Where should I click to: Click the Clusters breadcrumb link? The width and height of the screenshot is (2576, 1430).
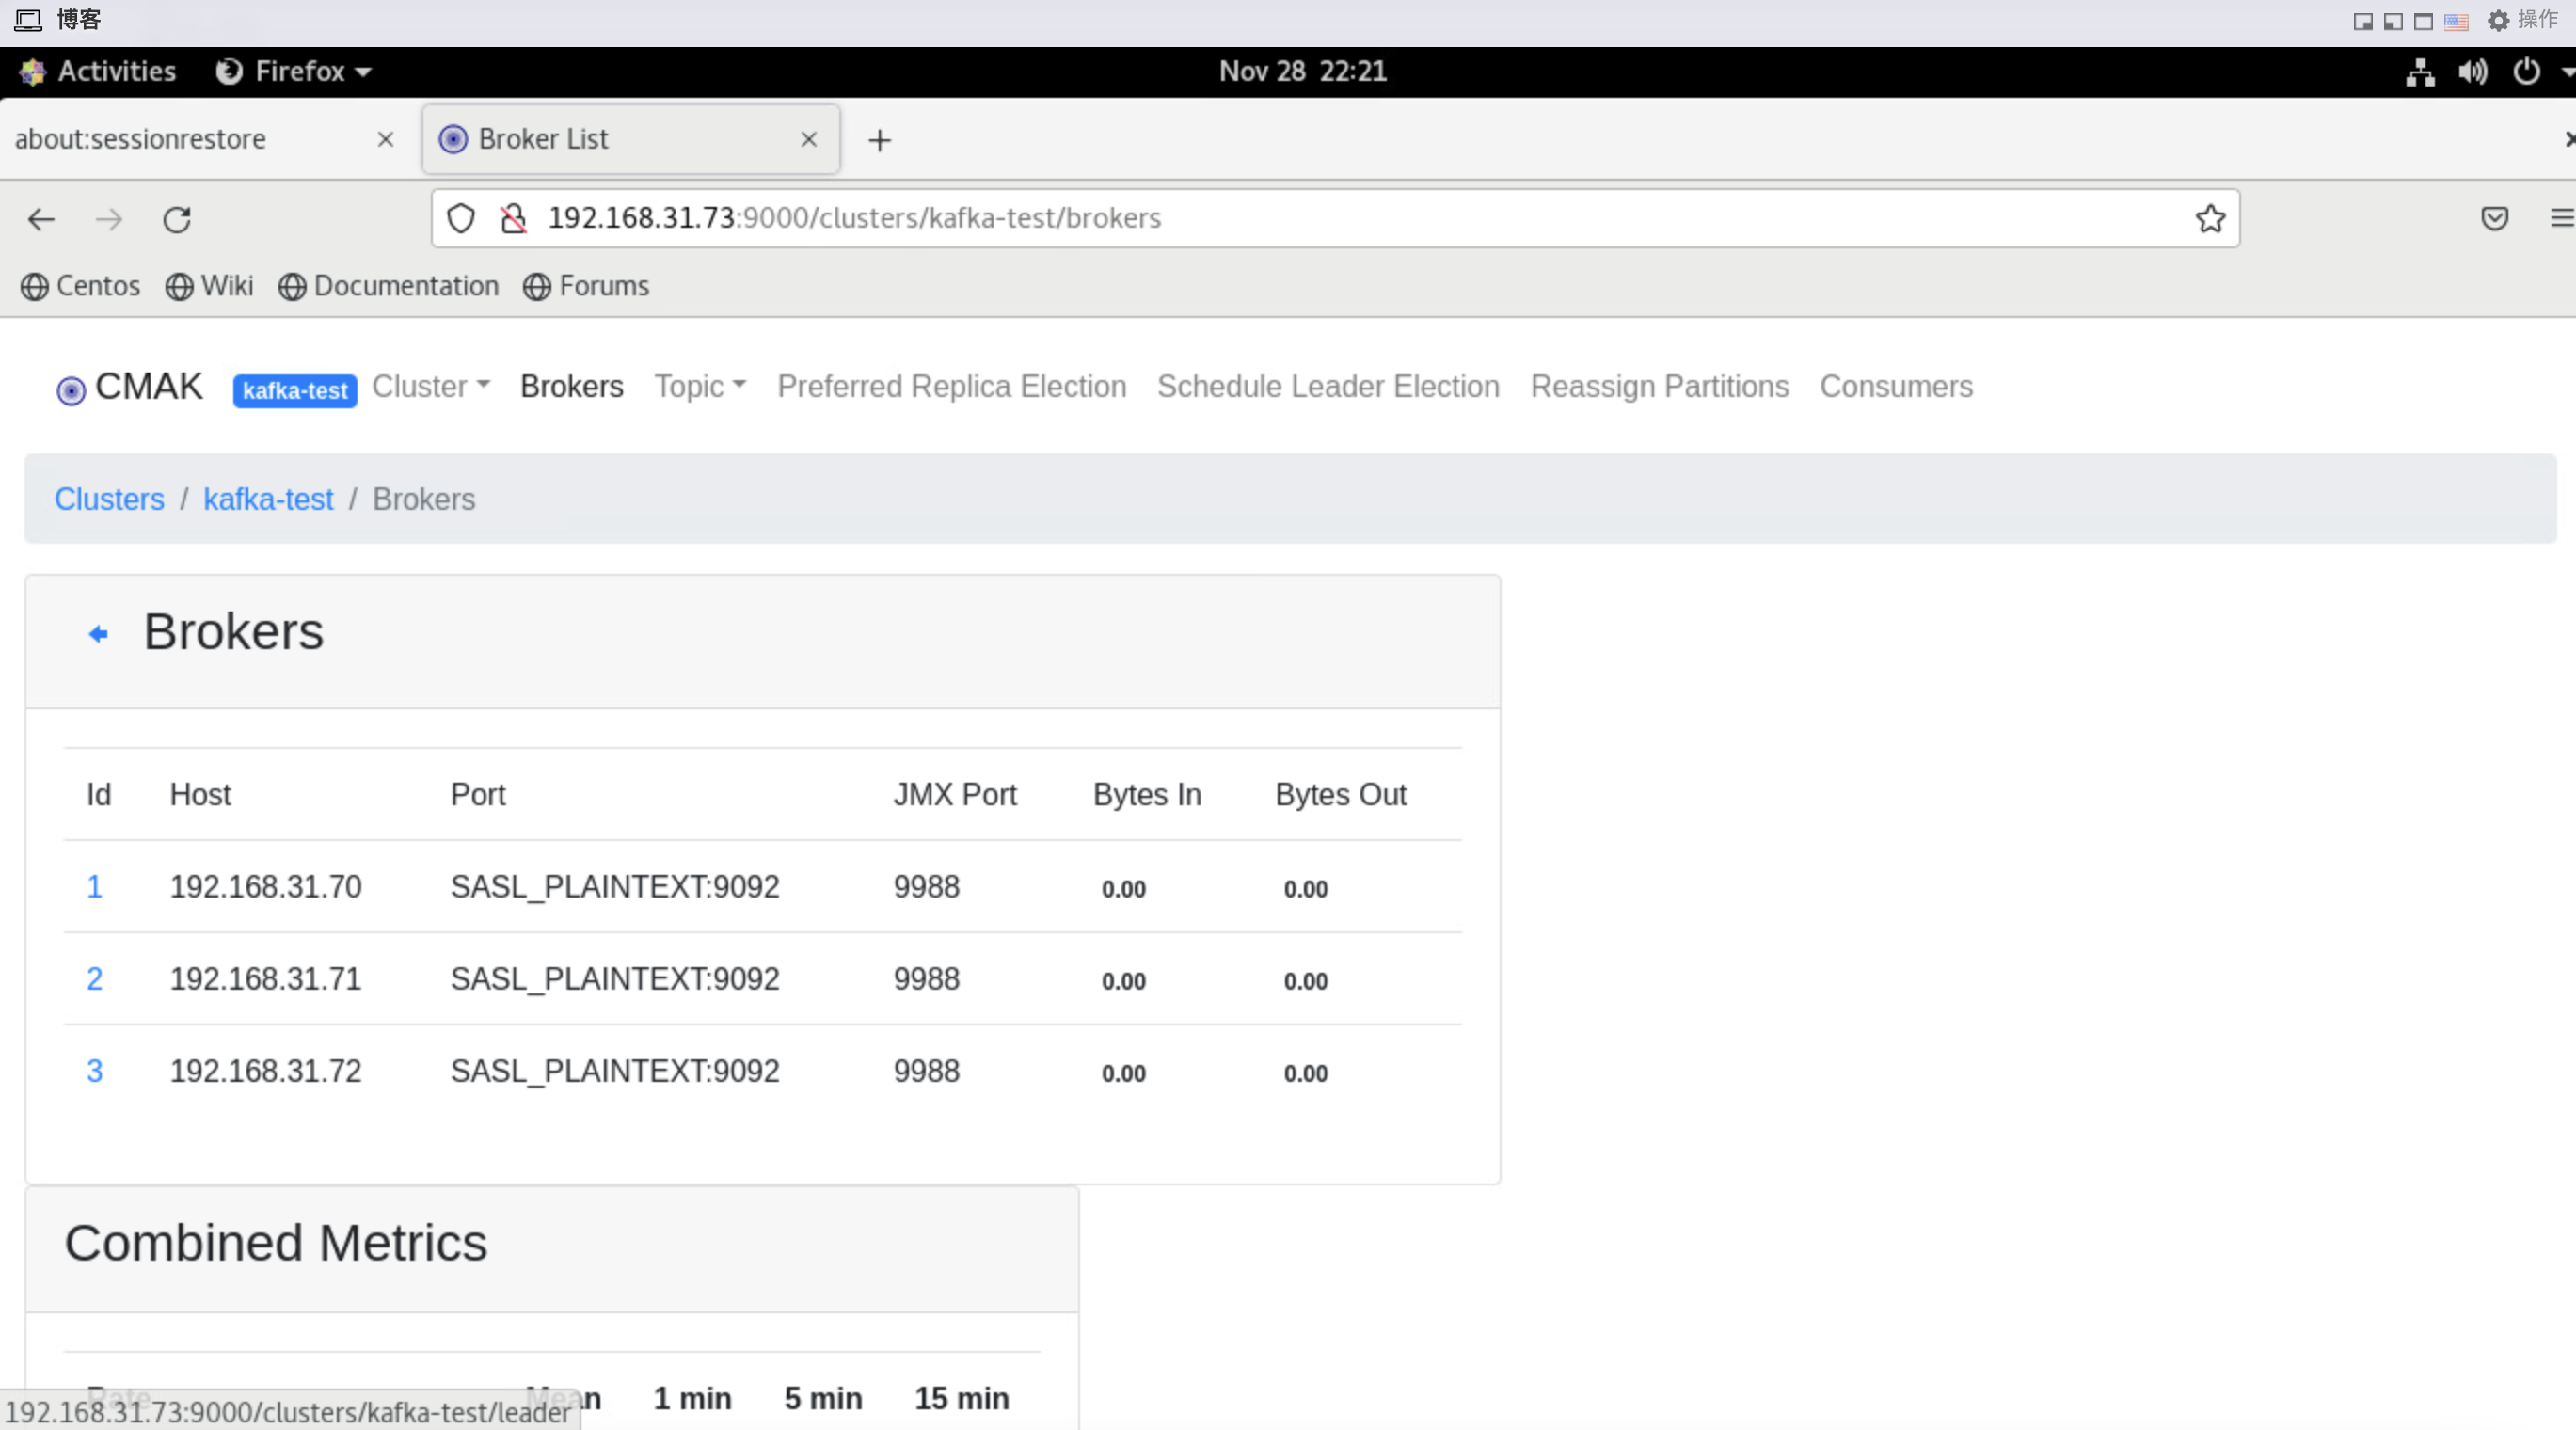point(109,499)
